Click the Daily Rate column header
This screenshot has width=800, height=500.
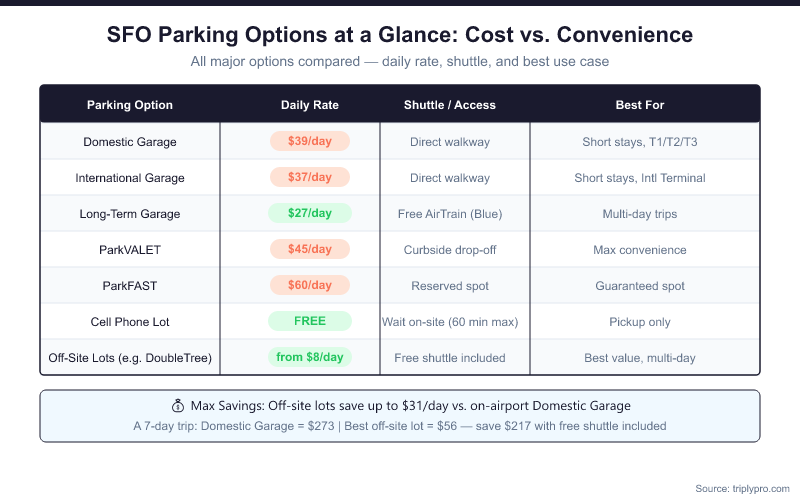pyautogui.click(x=310, y=105)
